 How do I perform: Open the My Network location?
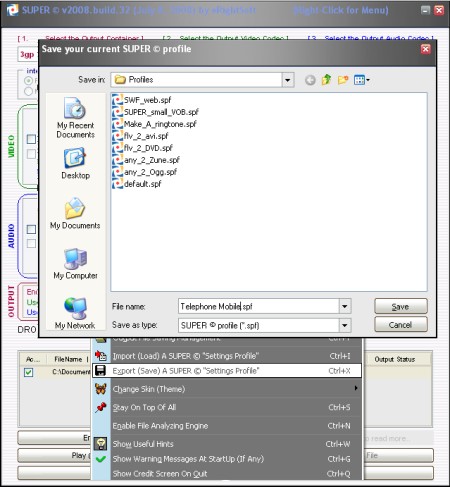click(75, 313)
